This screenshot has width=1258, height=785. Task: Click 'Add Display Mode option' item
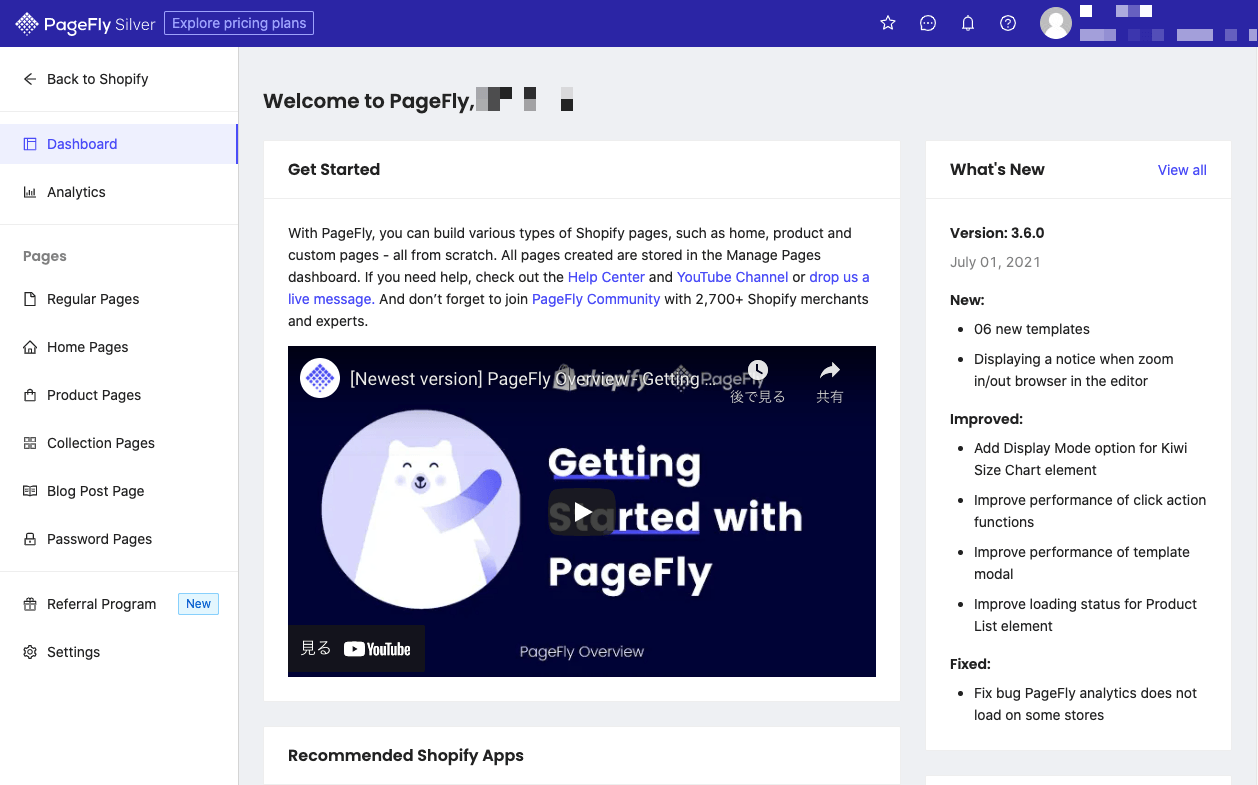coord(1081,459)
